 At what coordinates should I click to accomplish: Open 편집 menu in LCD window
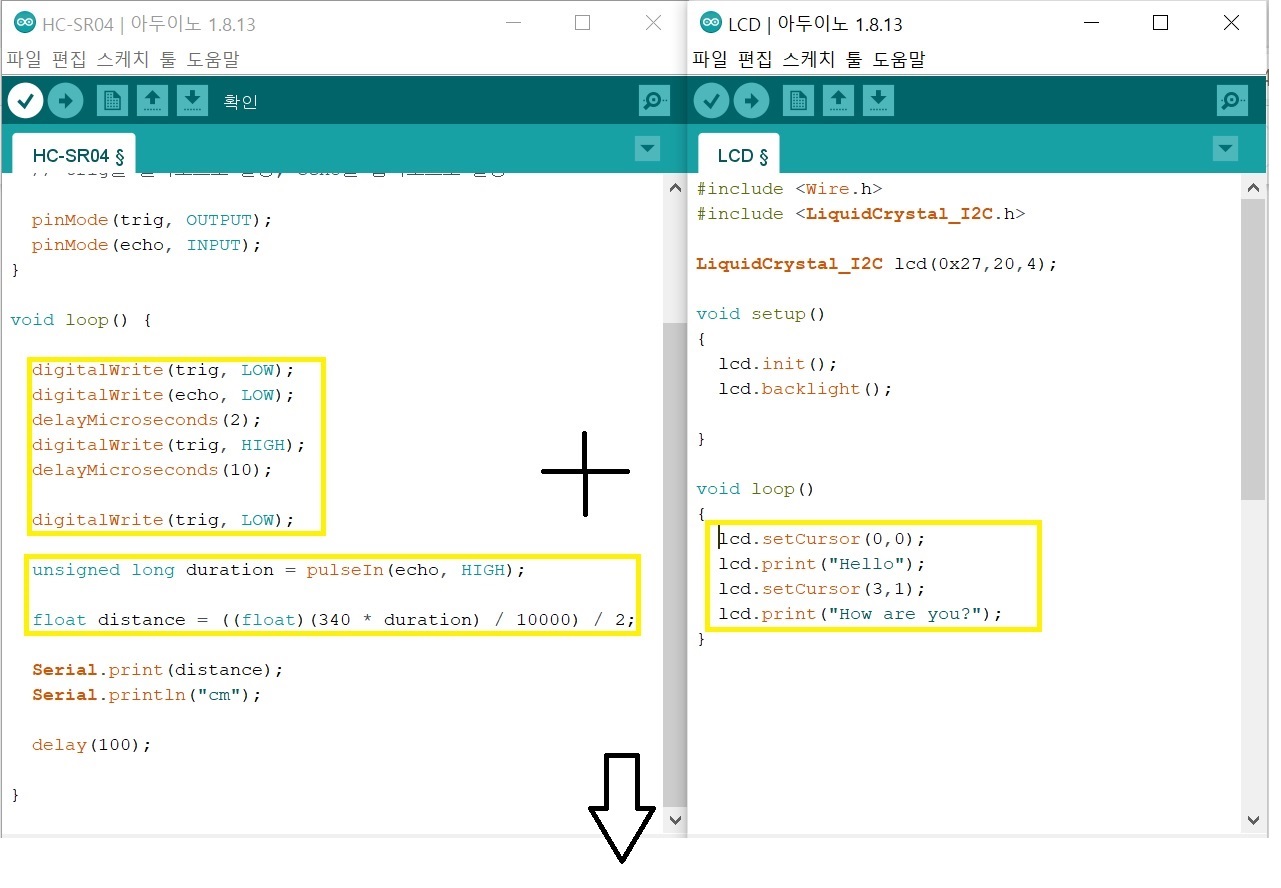click(x=755, y=60)
